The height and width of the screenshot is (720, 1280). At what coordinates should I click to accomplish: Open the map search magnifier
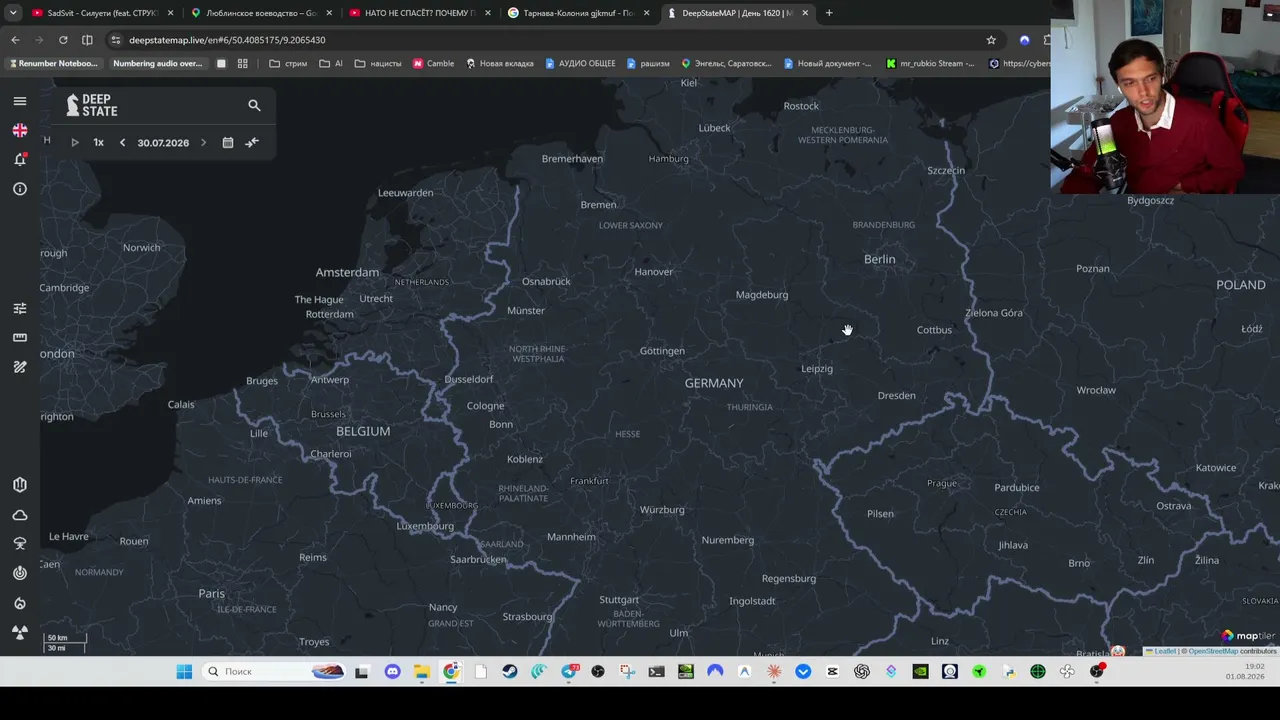tap(254, 105)
